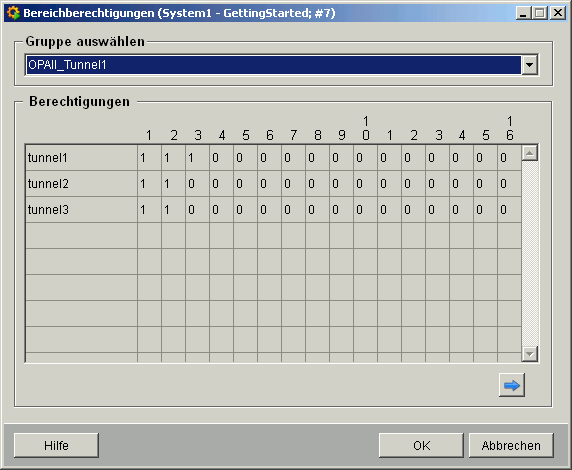Viewport: 572px width, 470px height.
Task: Click the blue right-arrow button
Action: [511, 385]
